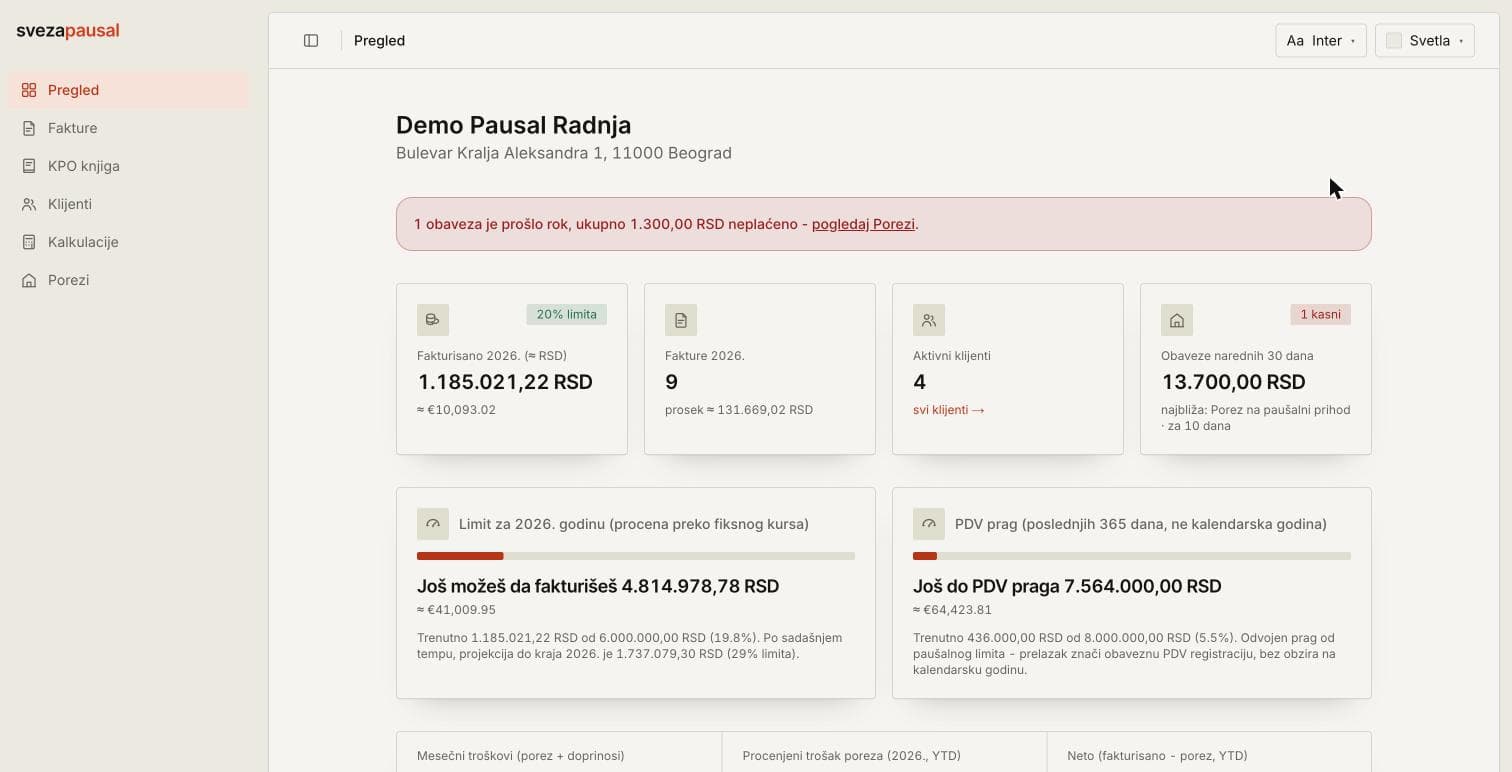Click 'Neto (fakturisano - porez, YTD)' label
1512x772 pixels.
(1157, 756)
